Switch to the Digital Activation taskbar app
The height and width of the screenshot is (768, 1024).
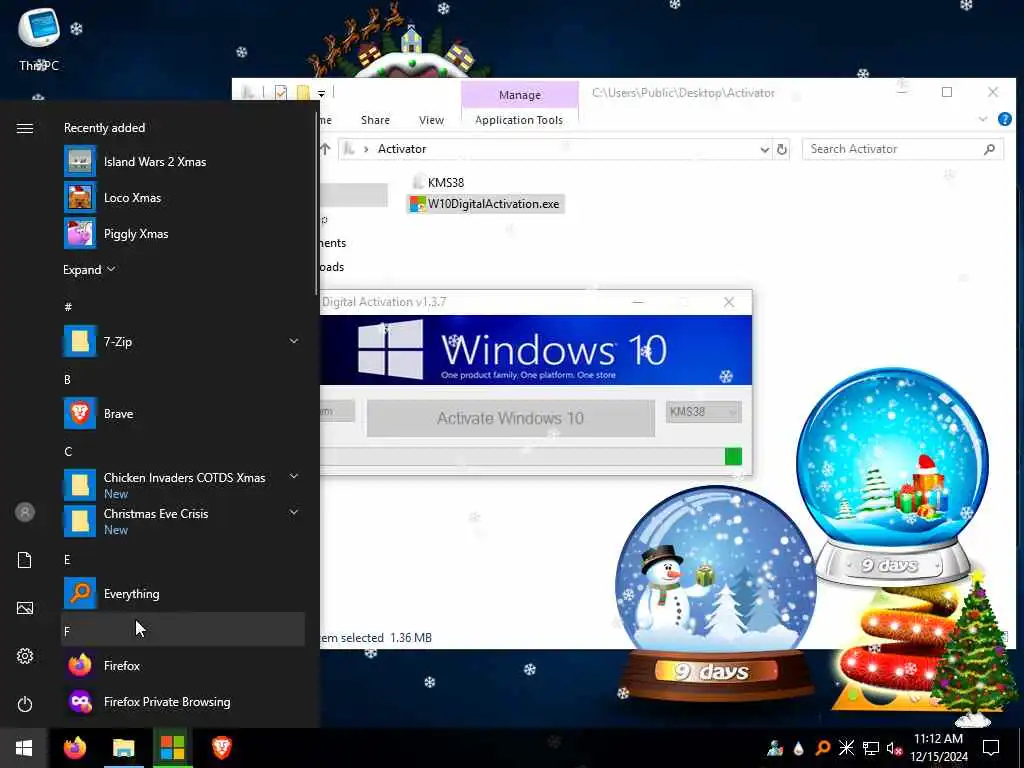pos(172,748)
